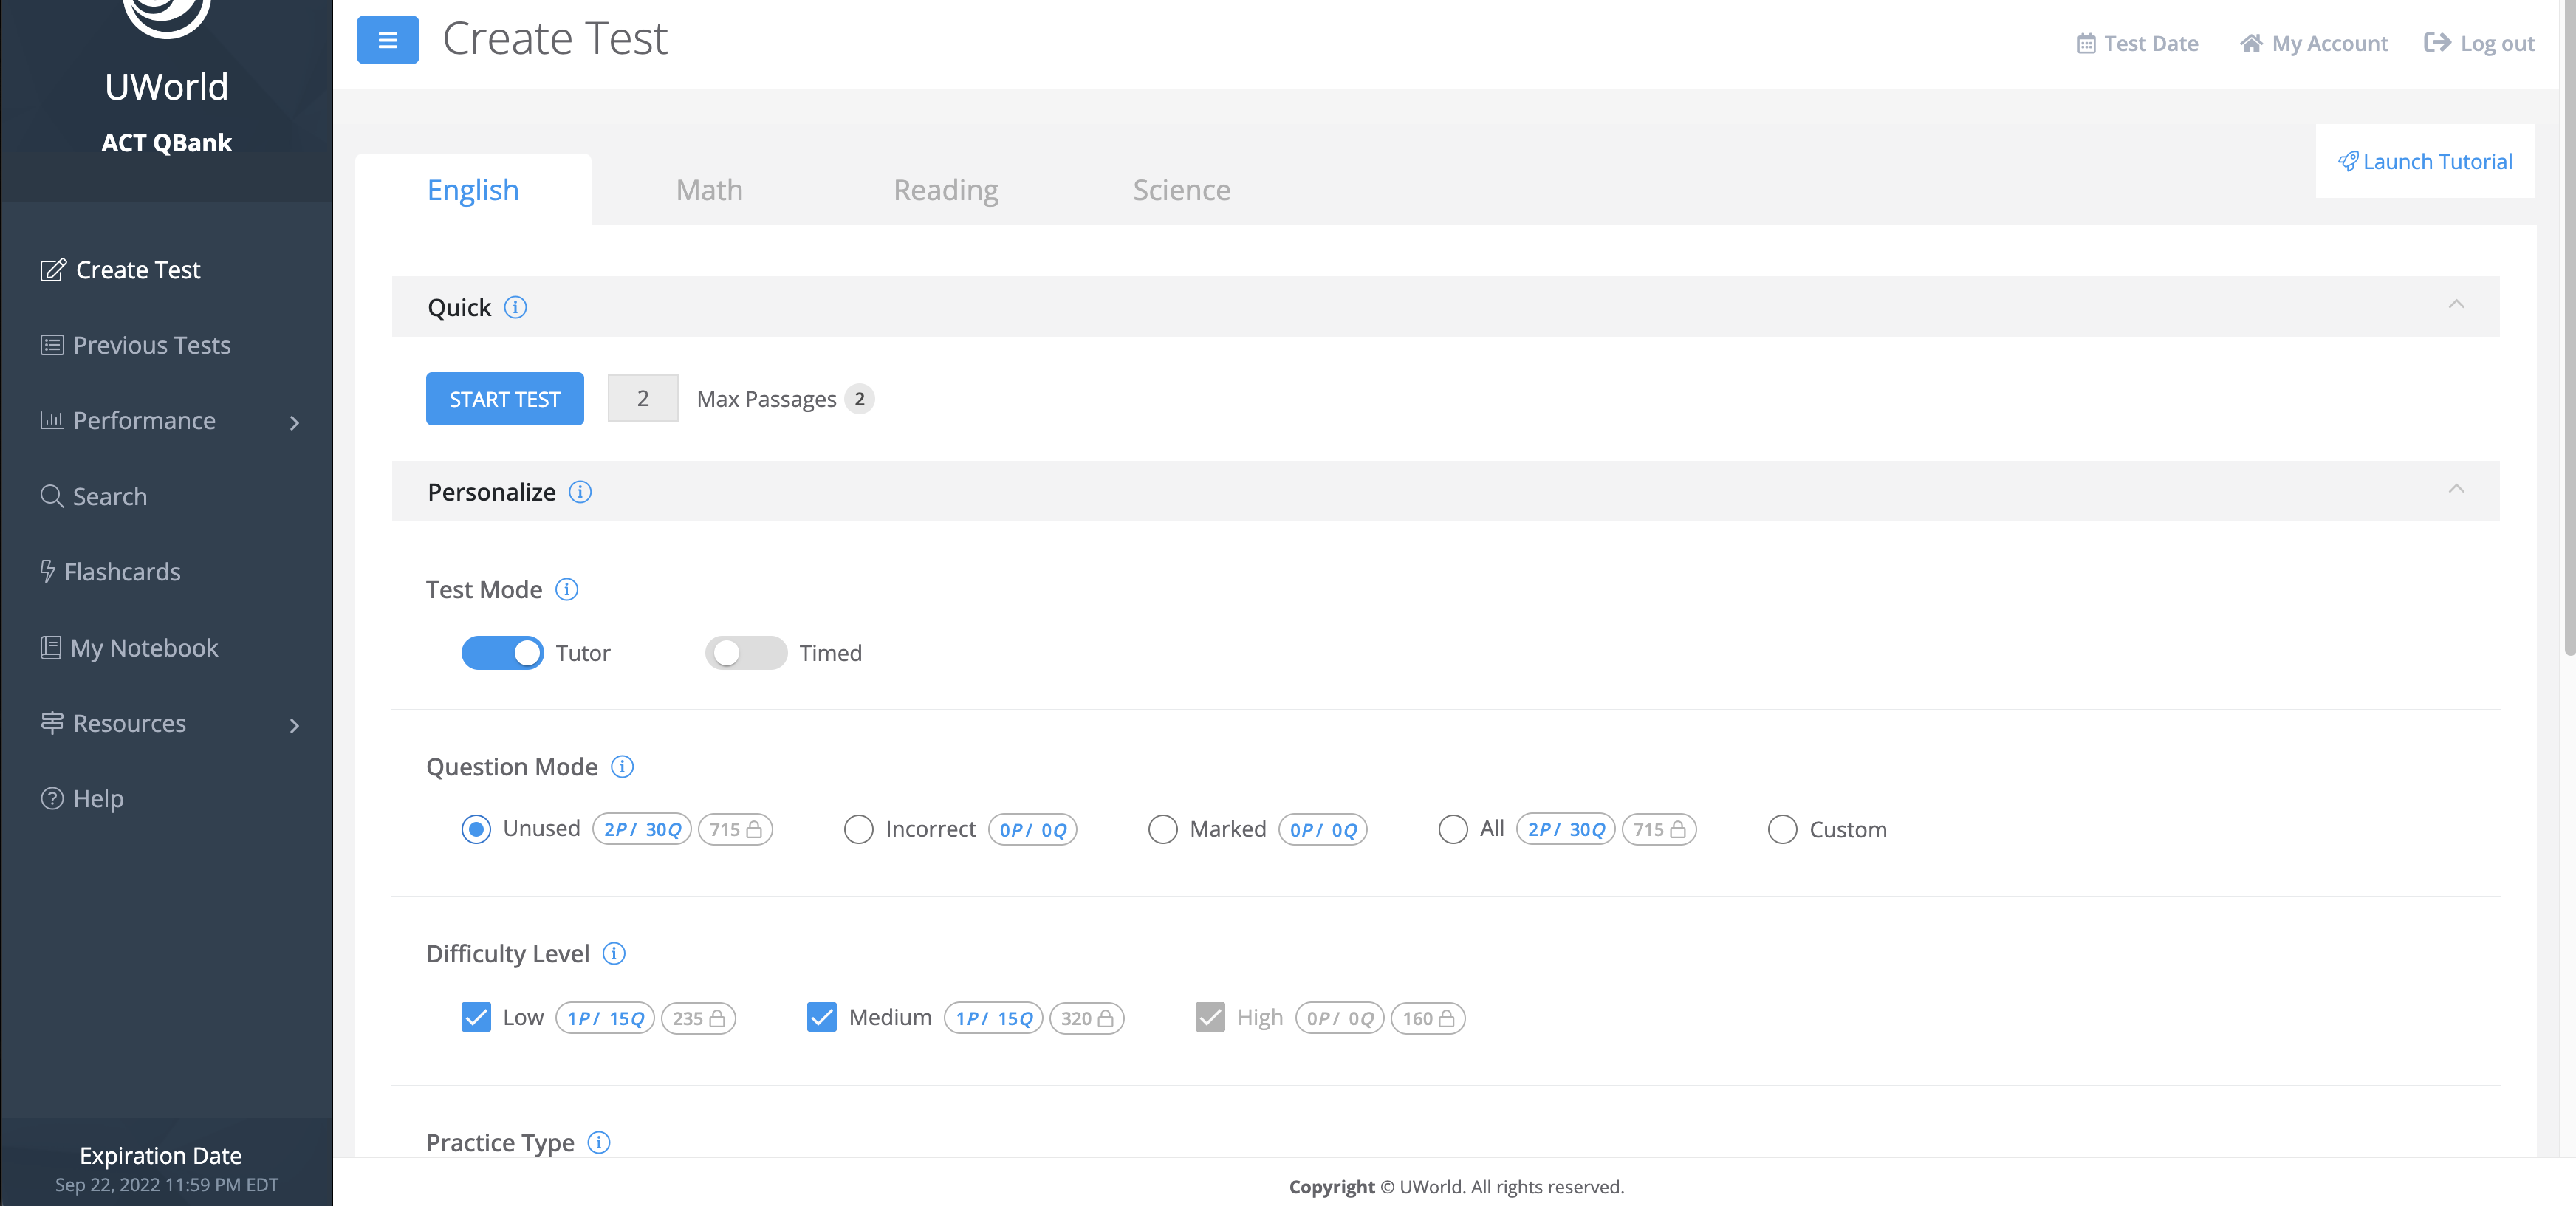This screenshot has width=2576, height=1206.
Task: Click the Question Mode info icon
Action: pos(622,767)
